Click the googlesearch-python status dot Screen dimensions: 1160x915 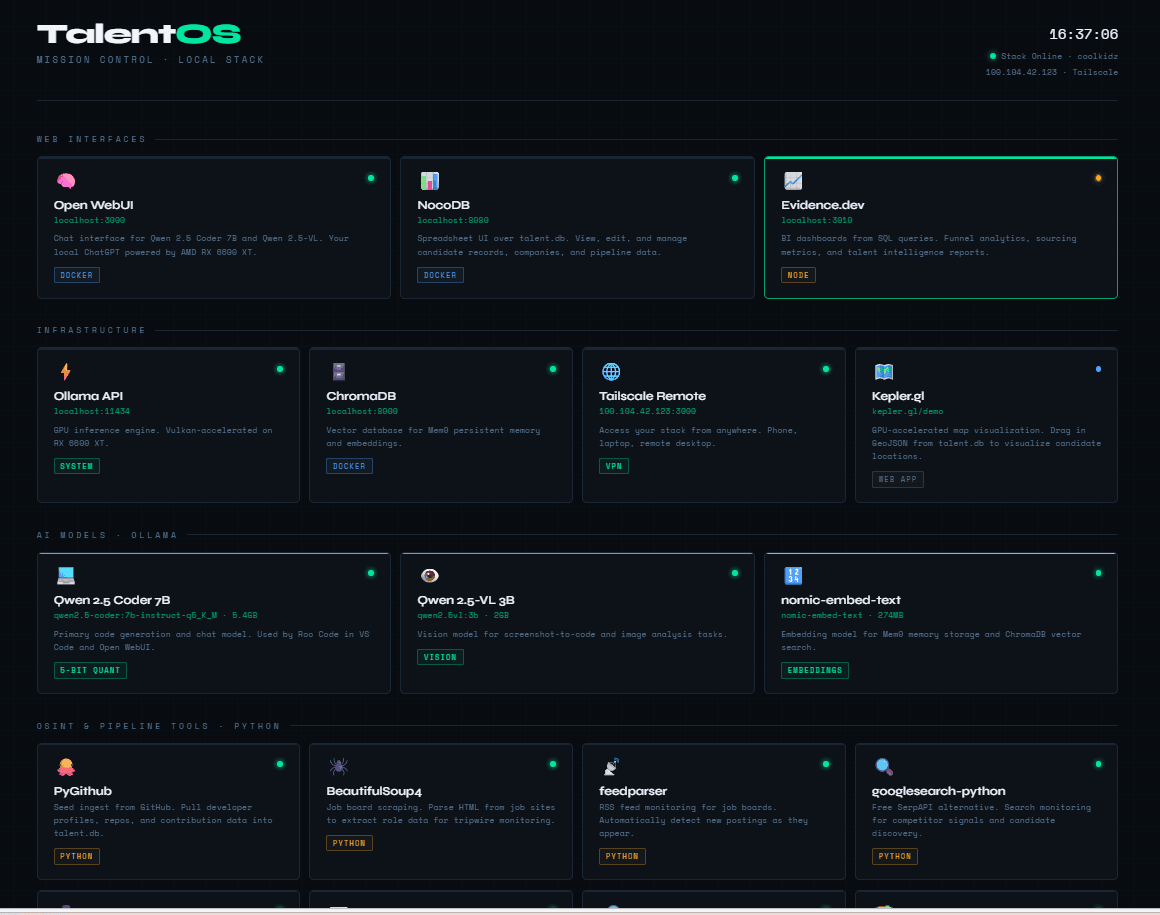[x=1098, y=764]
